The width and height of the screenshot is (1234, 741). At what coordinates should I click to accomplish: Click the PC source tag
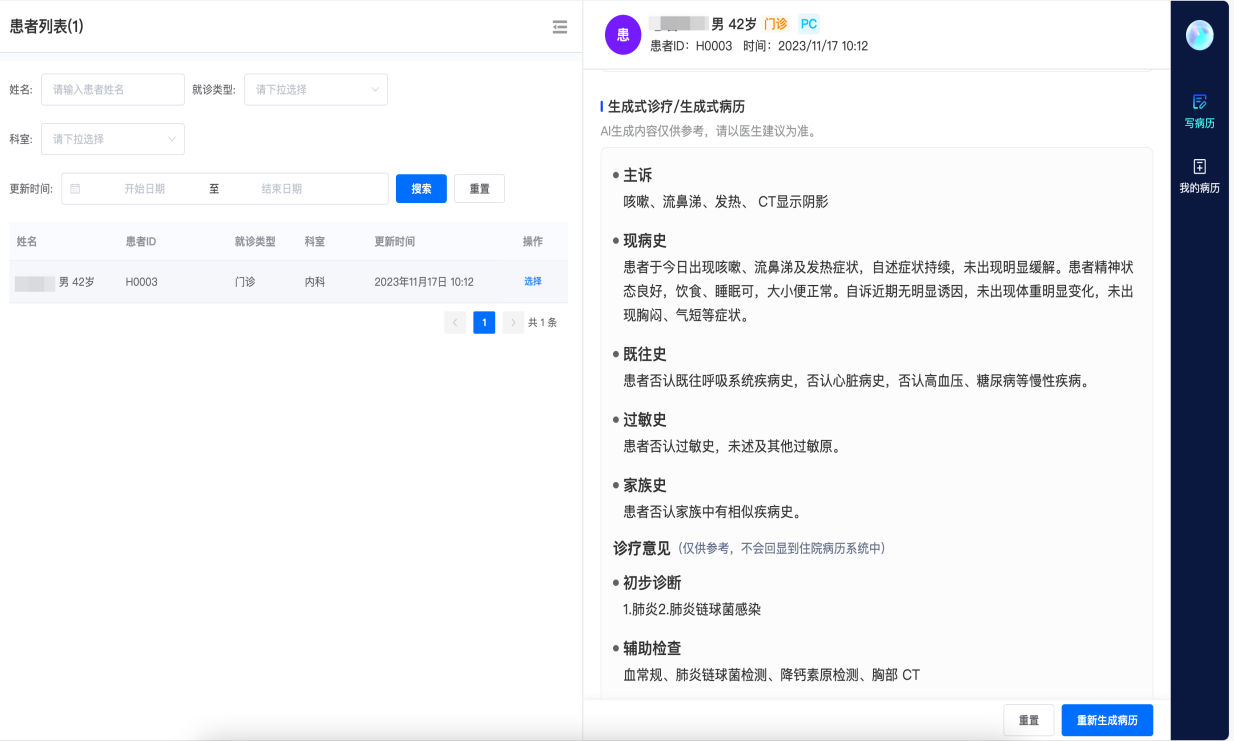pyautogui.click(x=808, y=22)
